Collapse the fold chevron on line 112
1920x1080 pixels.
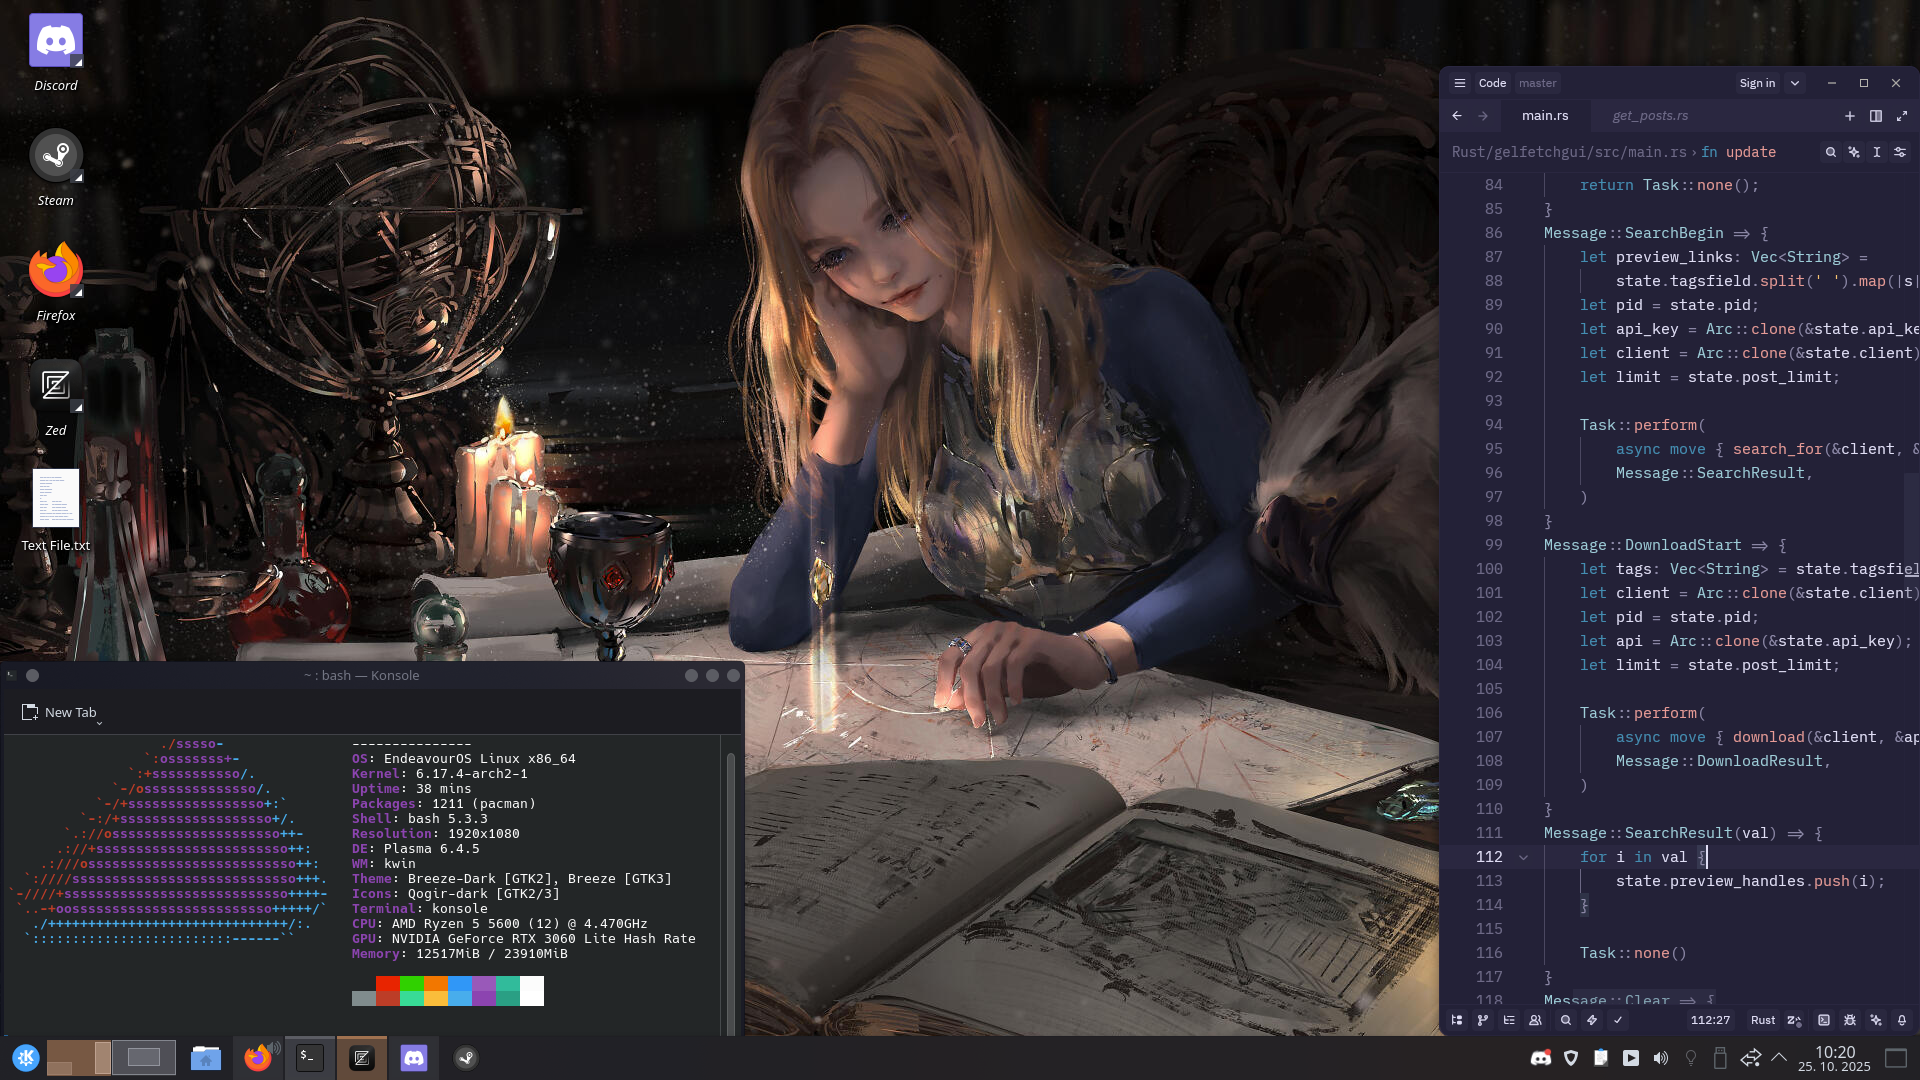[1523, 857]
